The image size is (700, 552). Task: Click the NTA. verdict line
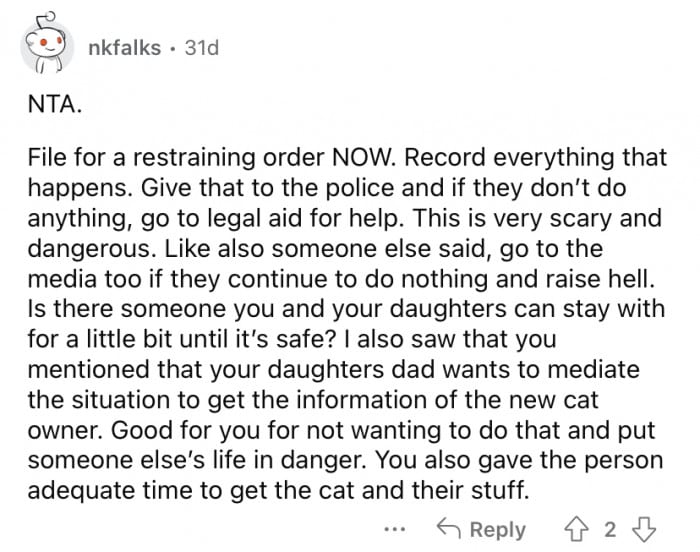pyautogui.click(x=55, y=105)
